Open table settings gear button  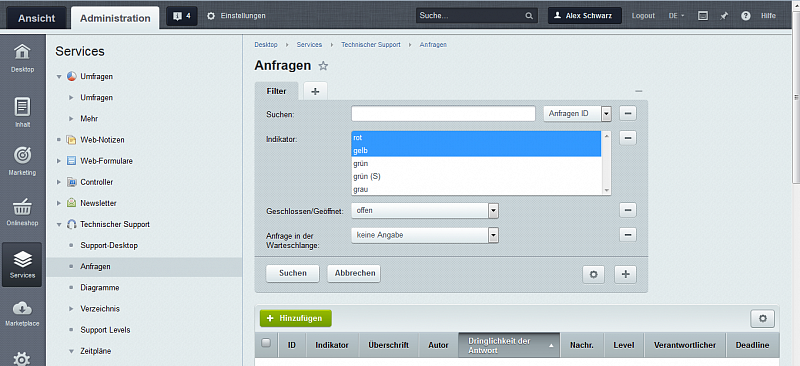(763, 319)
